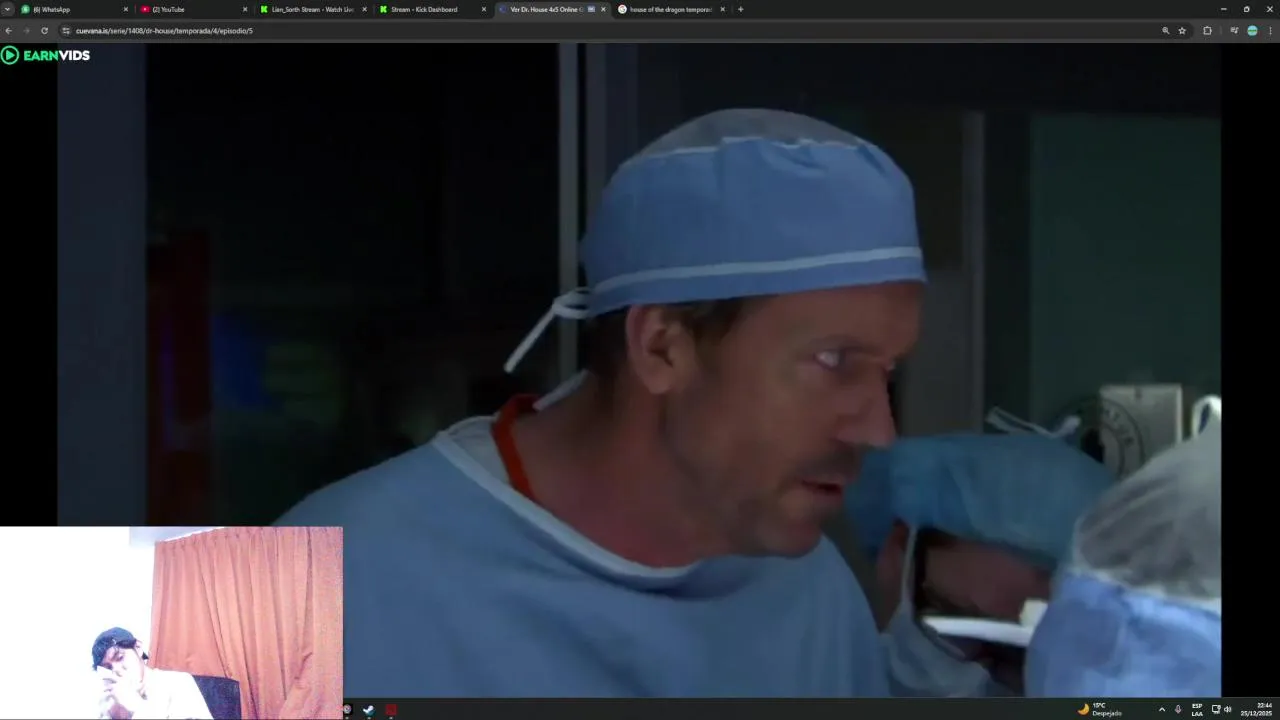Viewport: 1280px width, 720px height.
Task: Open the media controls icon
Action: click(x=1234, y=31)
